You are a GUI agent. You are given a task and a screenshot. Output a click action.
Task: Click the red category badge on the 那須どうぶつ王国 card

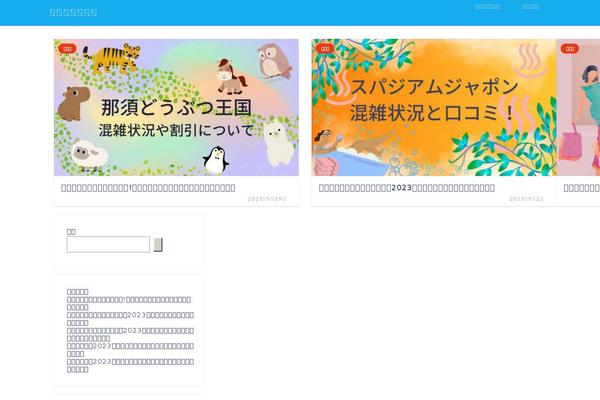coord(67,49)
